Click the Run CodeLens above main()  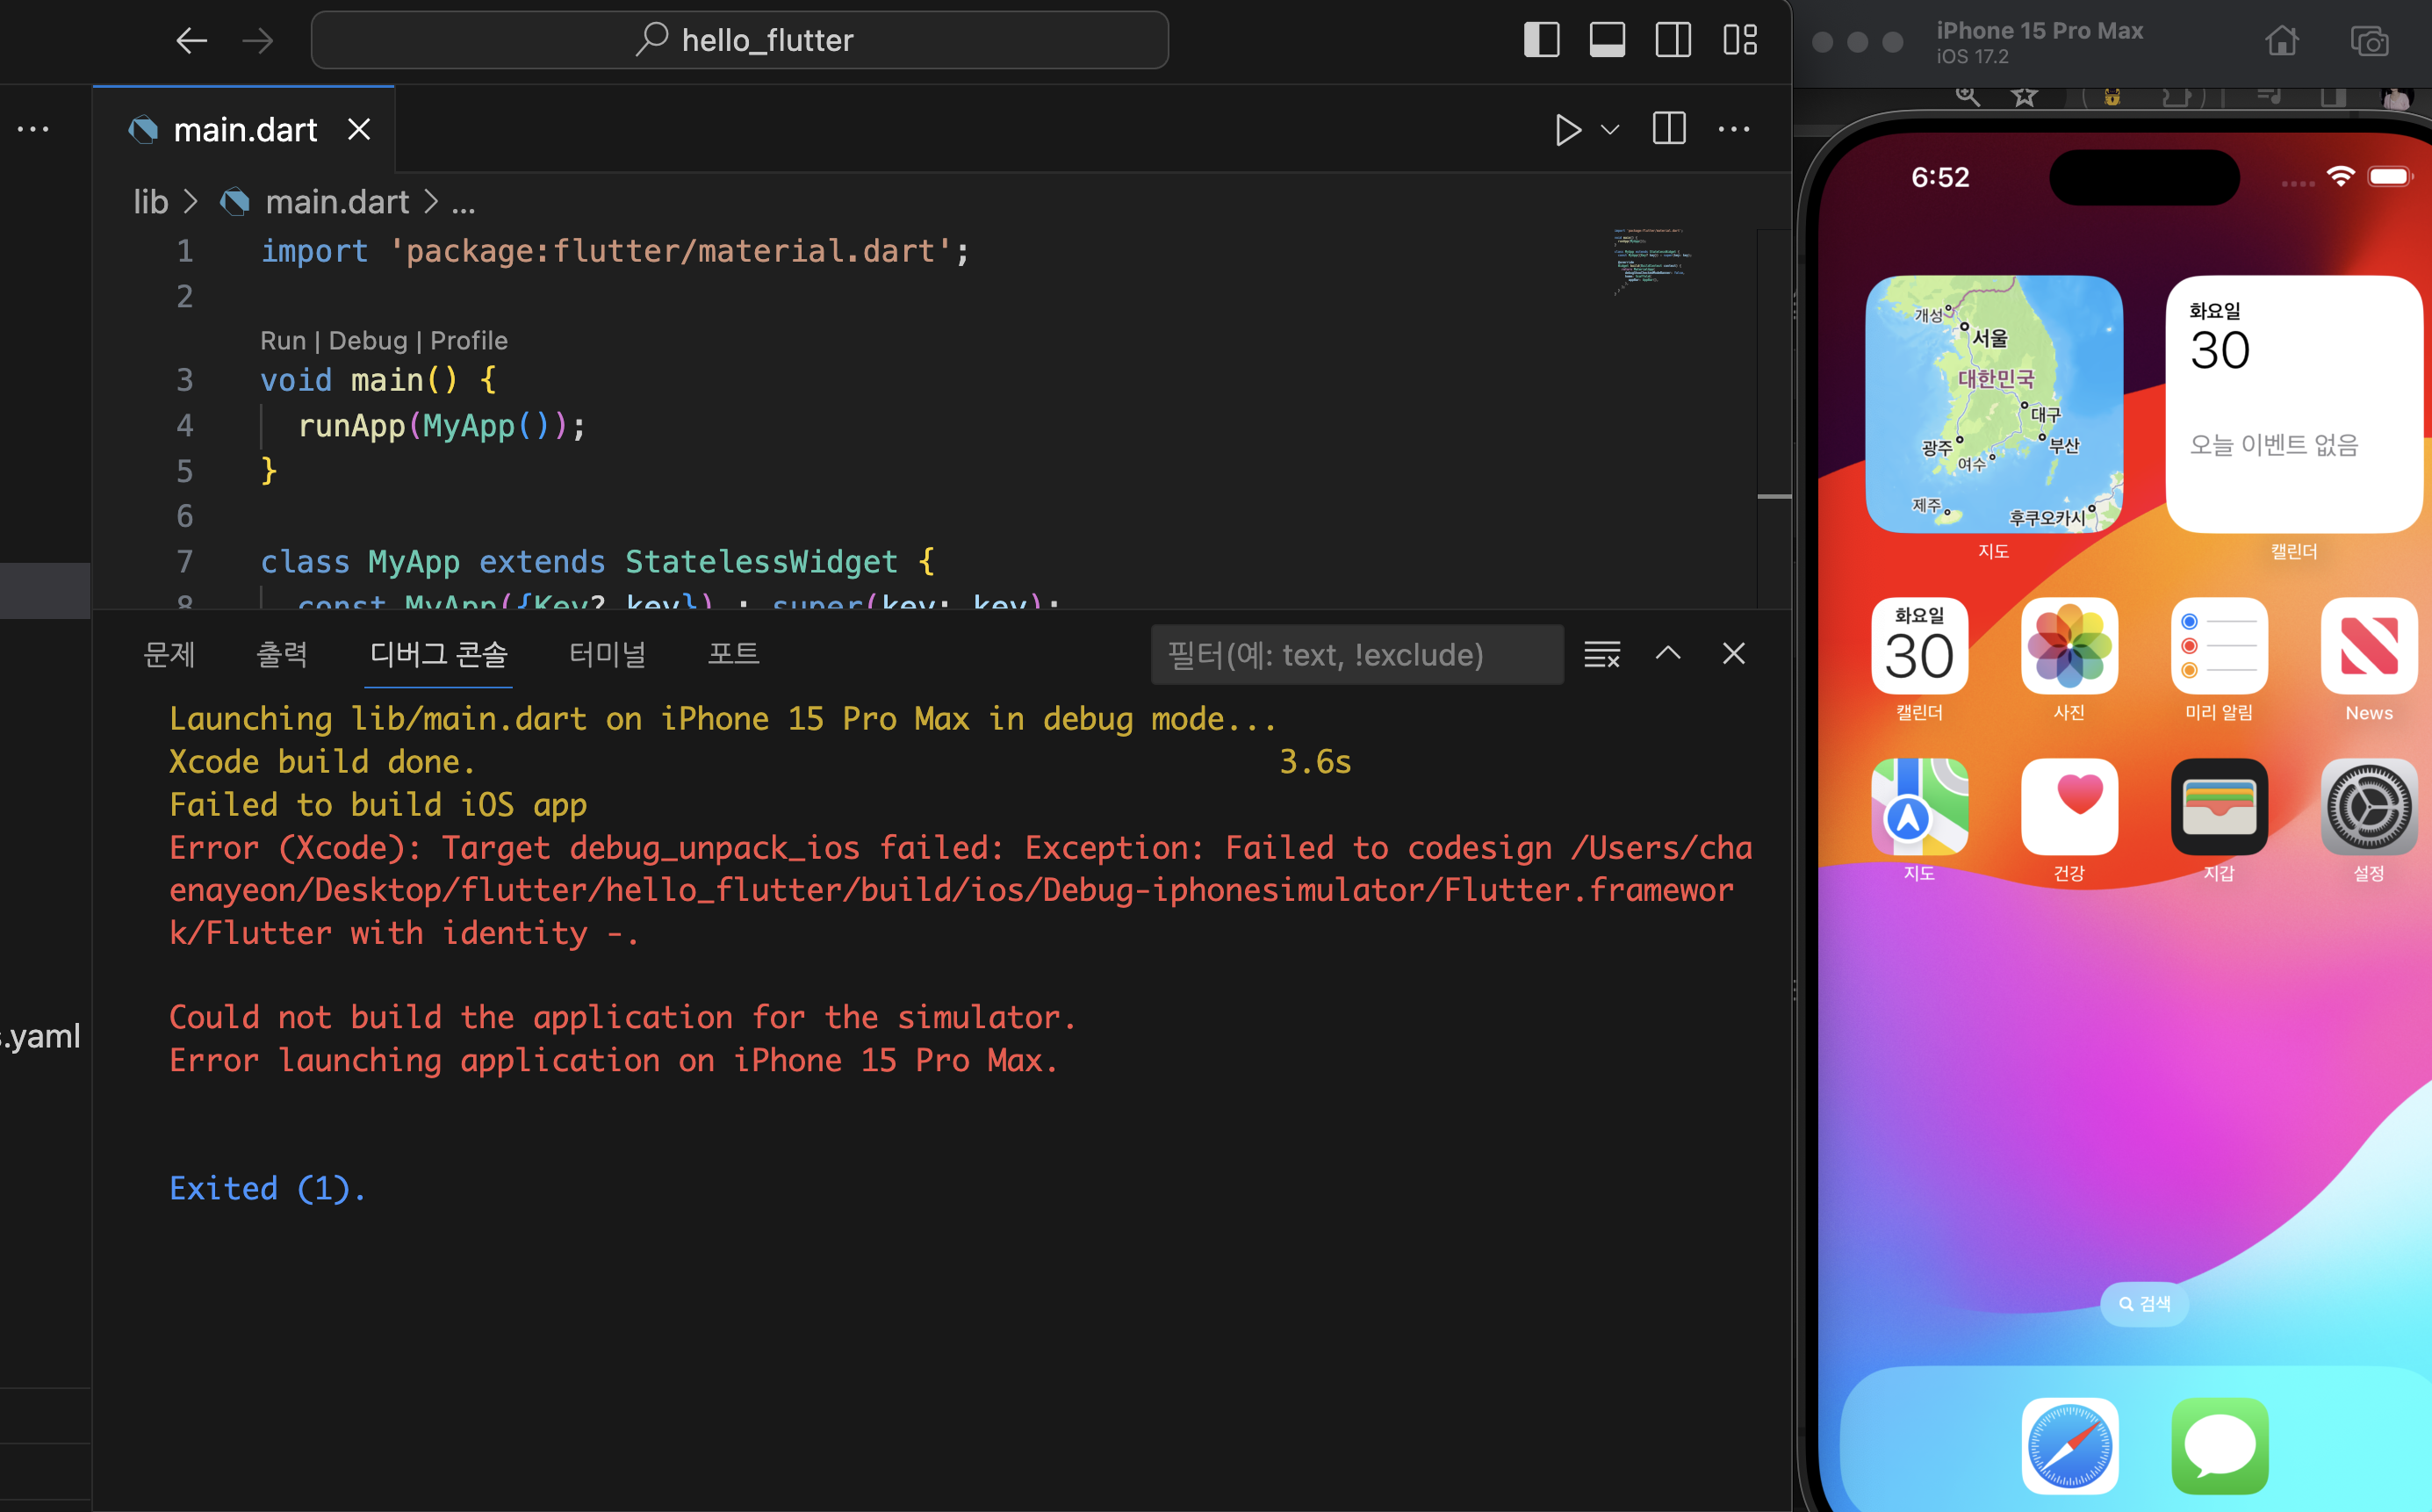tap(283, 341)
